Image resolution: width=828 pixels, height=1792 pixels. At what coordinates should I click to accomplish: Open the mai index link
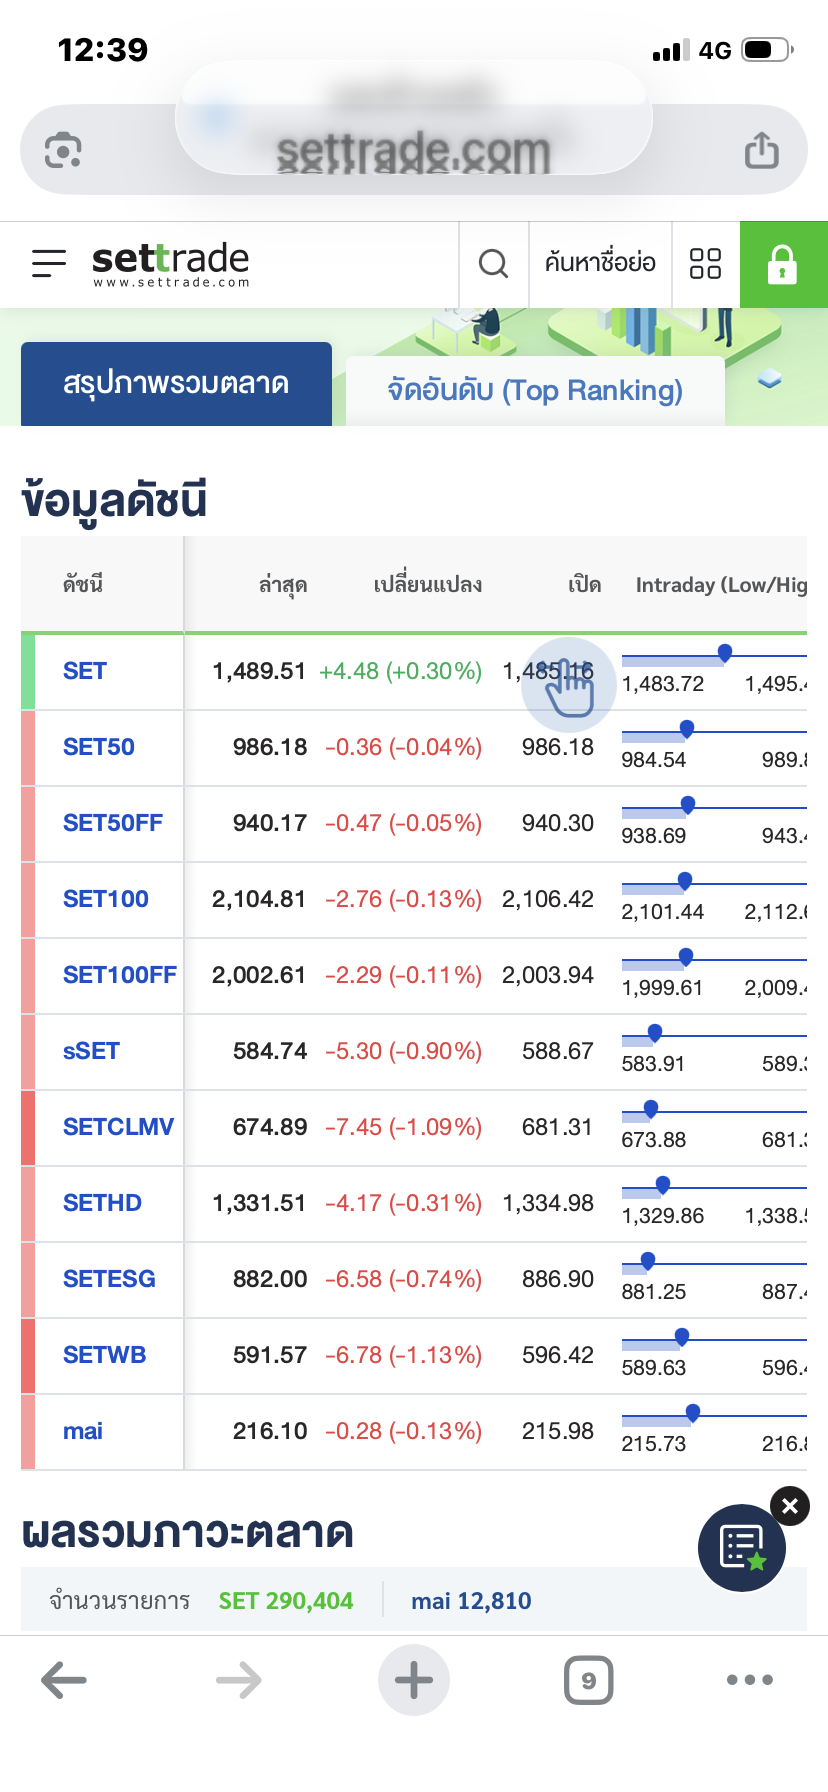click(x=83, y=1431)
